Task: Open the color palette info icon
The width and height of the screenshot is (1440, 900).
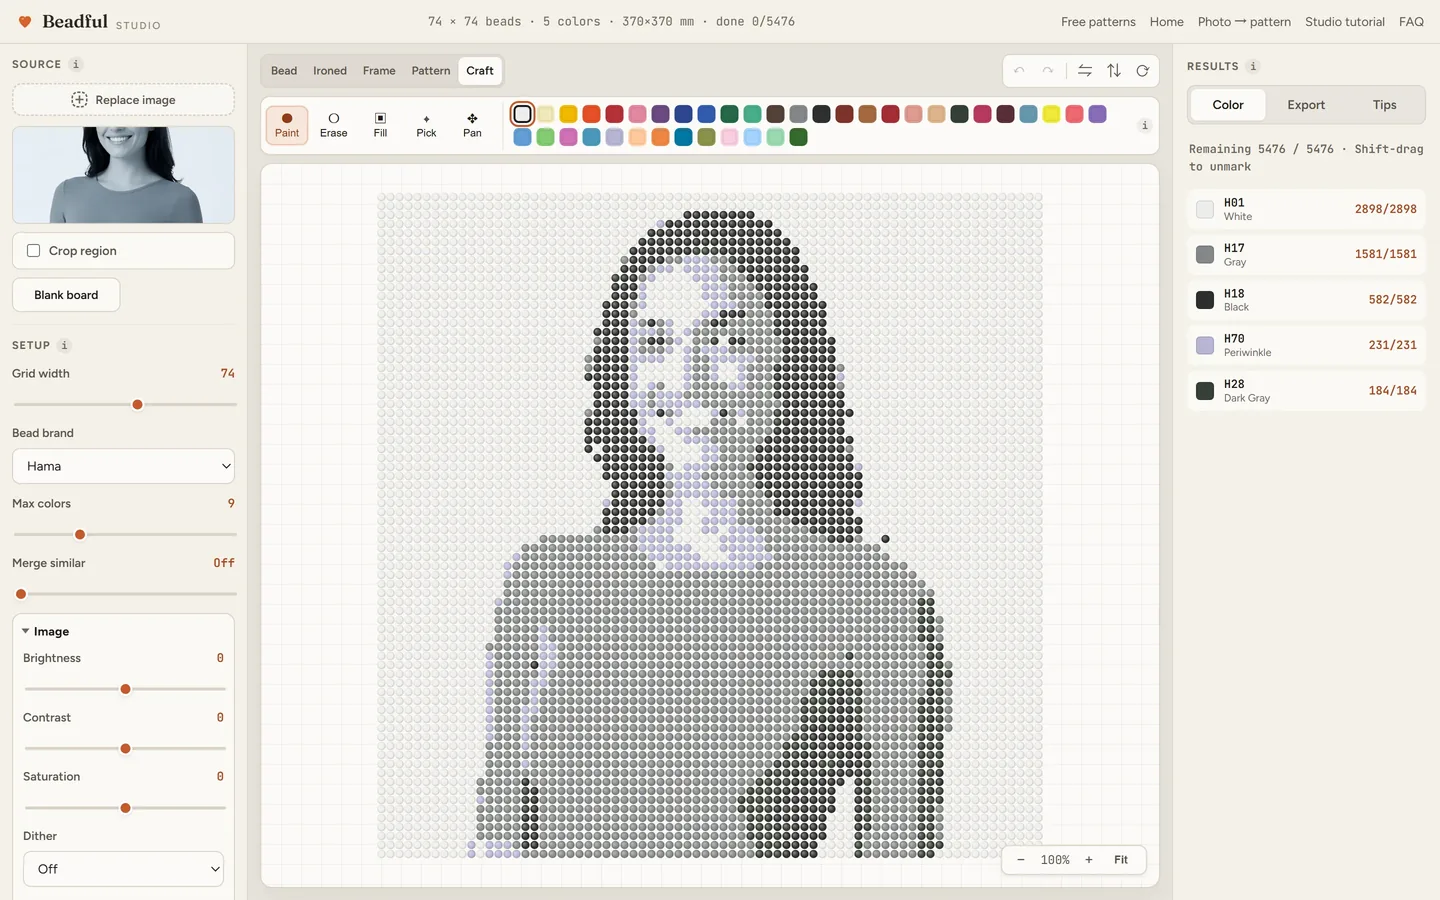Action: pyautogui.click(x=1145, y=125)
